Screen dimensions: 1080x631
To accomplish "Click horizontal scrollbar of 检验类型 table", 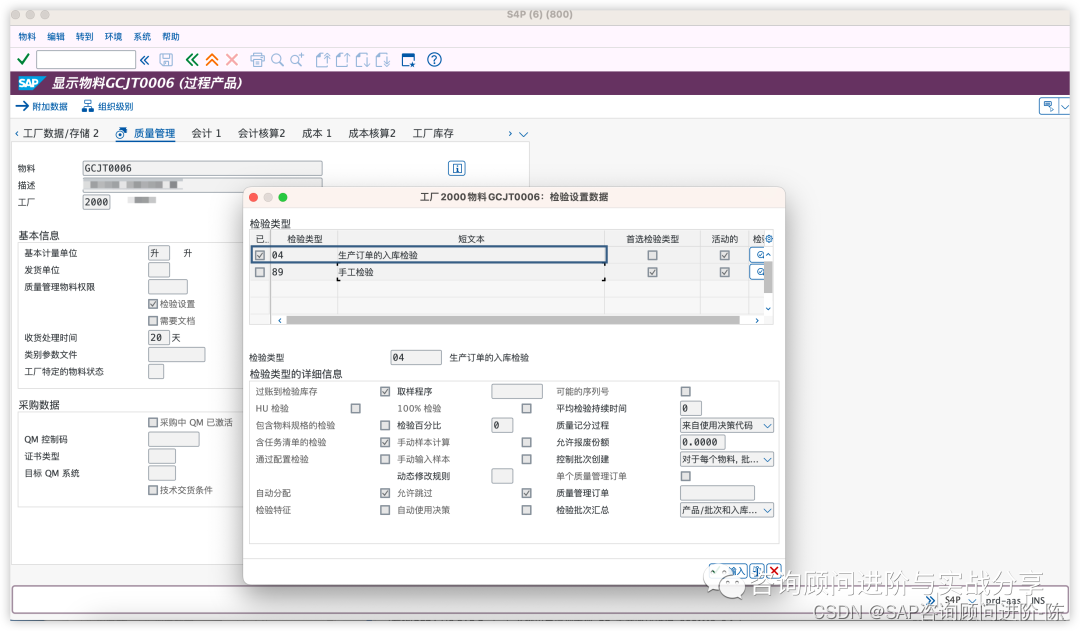I will pyautogui.click(x=512, y=320).
